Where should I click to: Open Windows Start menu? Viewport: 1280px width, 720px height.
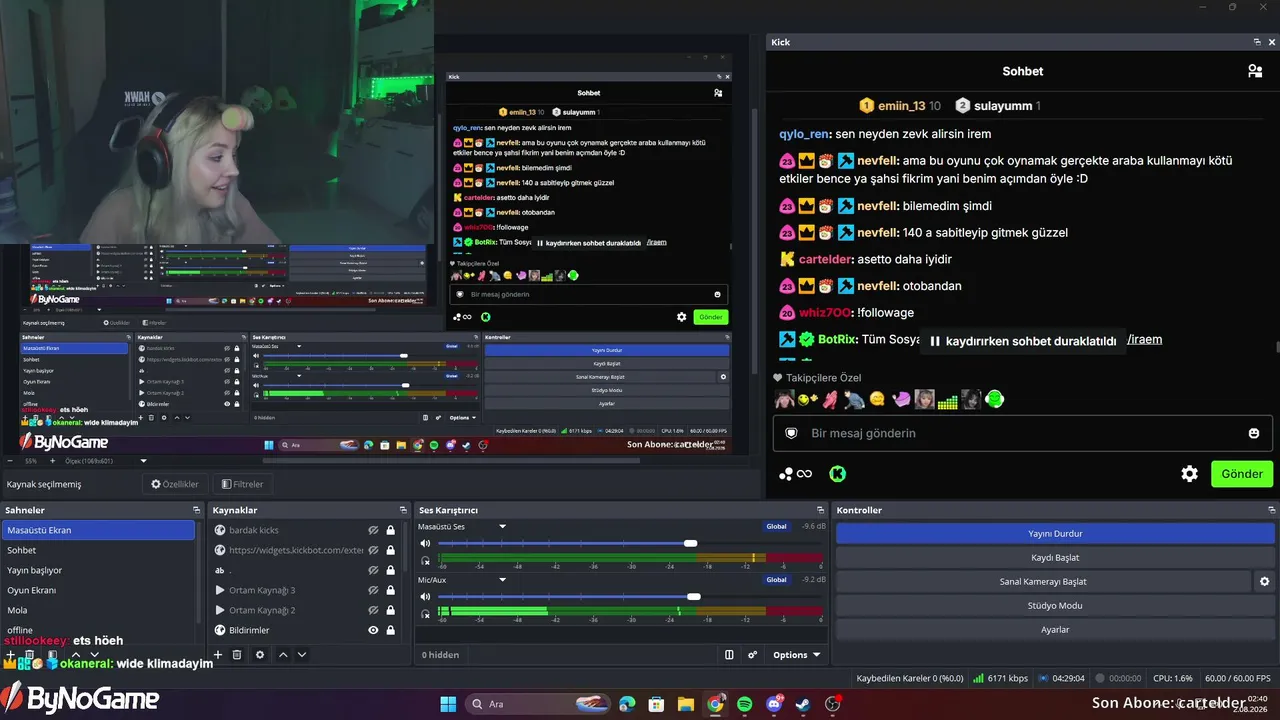click(x=448, y=704)
